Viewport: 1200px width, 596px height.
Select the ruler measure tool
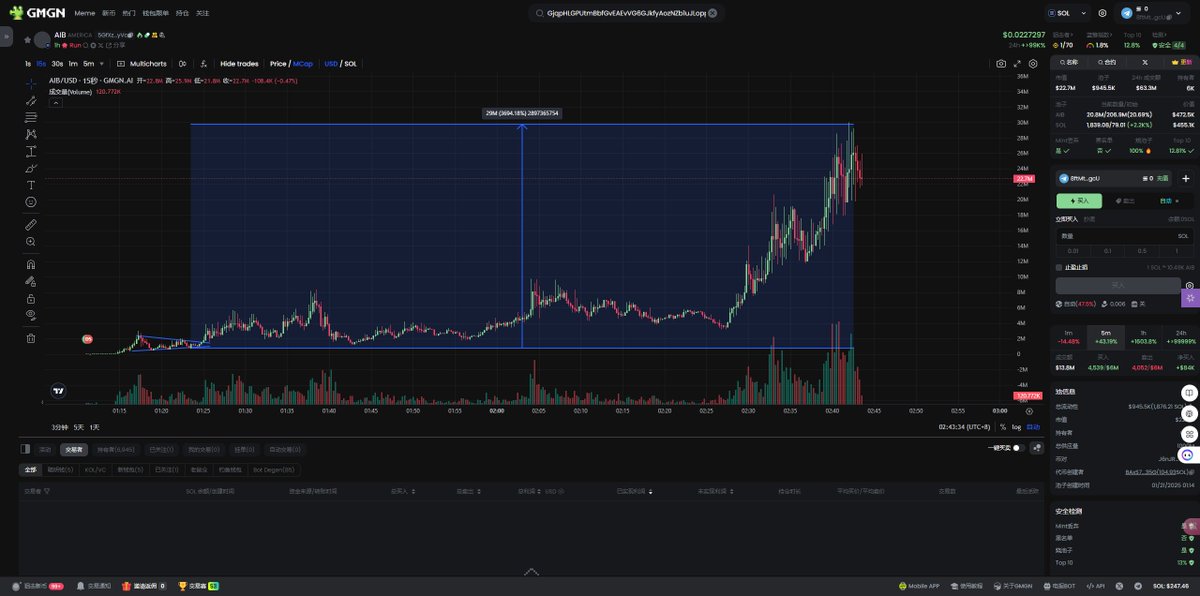[x=31, y=224]
